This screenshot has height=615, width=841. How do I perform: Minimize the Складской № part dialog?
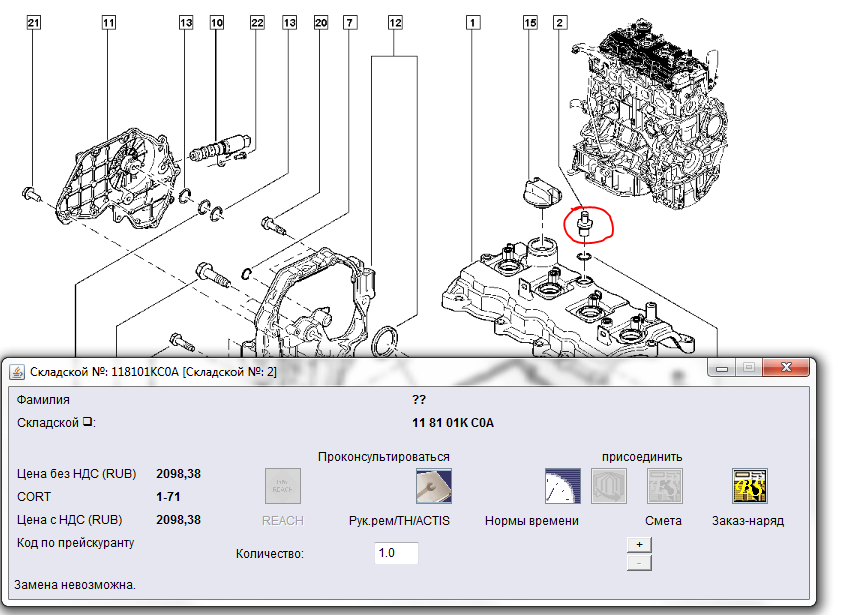(x=721, y=368)
